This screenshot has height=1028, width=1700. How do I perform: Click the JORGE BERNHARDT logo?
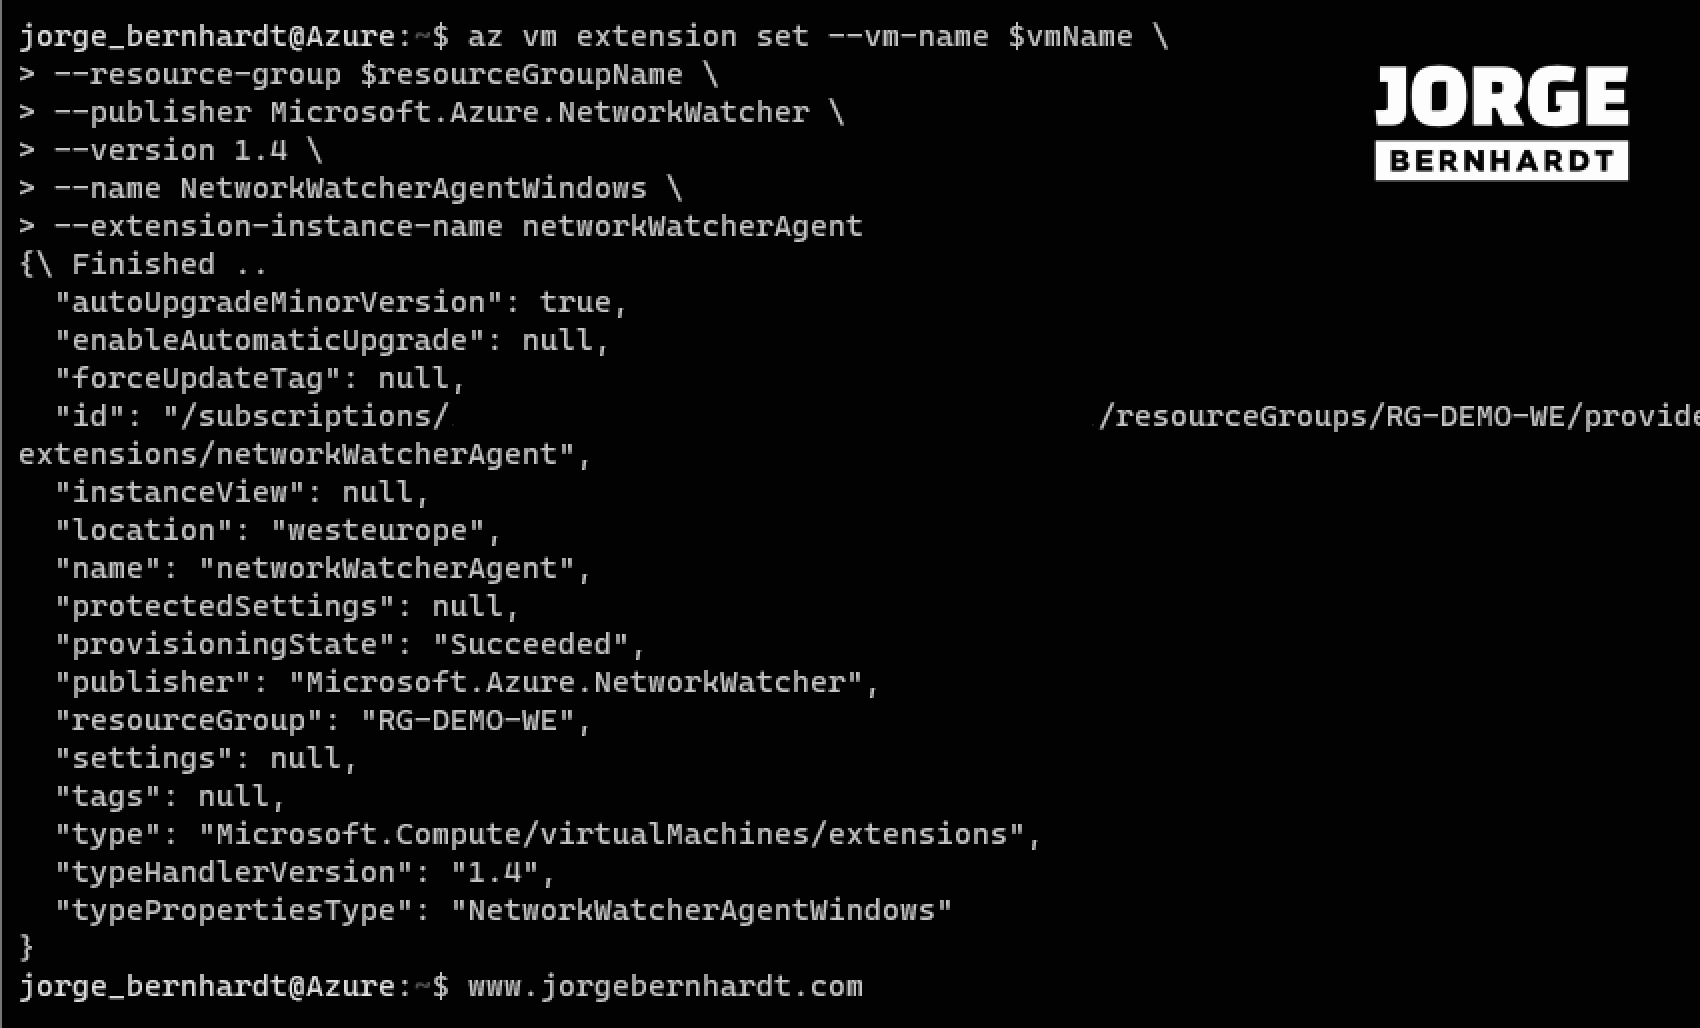tap(1501, 123)
